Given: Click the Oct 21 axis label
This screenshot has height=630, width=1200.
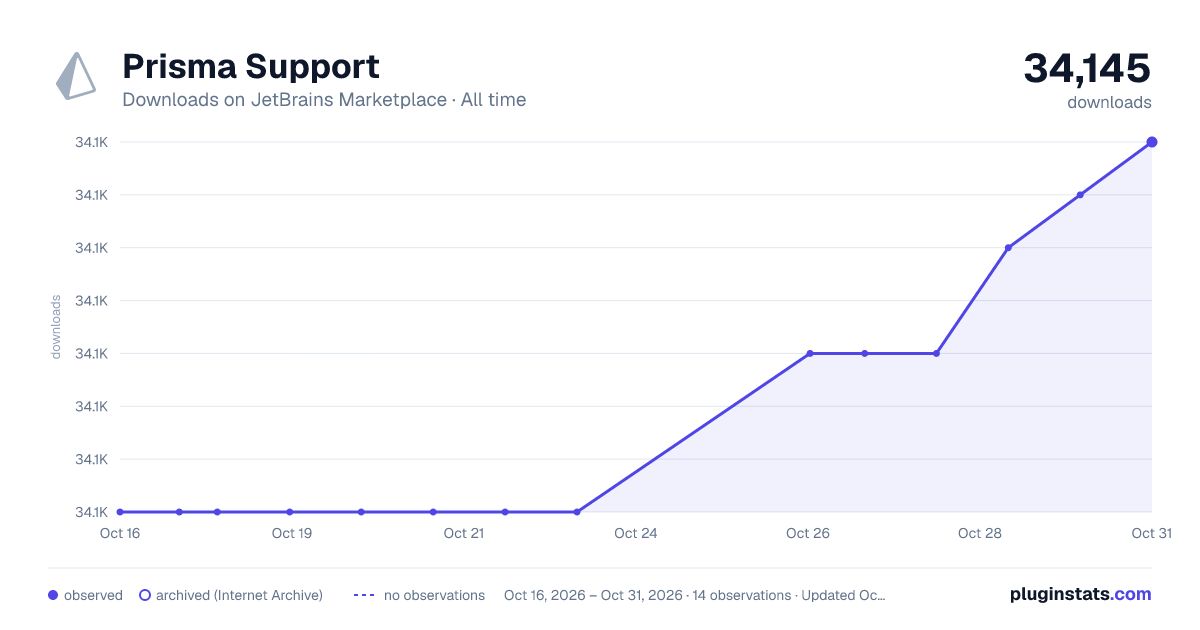Looking at the screenshot, I should coord(464,533).
